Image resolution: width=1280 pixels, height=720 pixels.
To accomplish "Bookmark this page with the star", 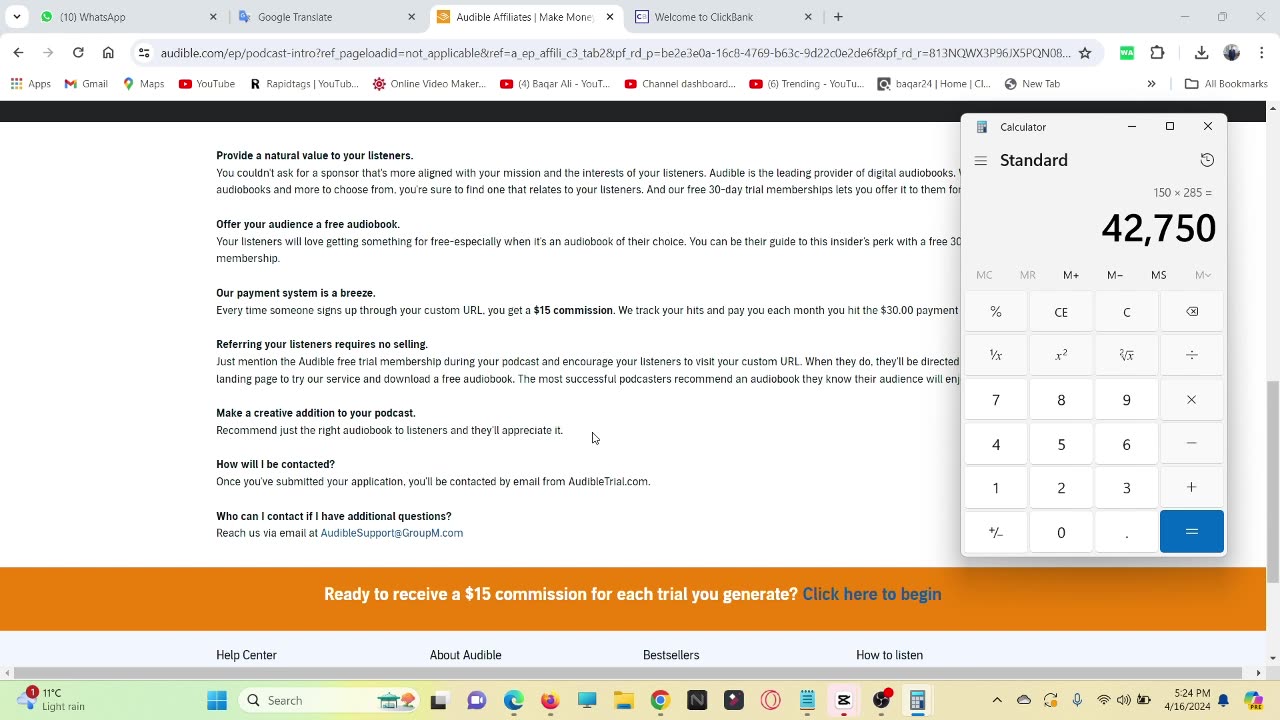I will (x=1085, y=53).
